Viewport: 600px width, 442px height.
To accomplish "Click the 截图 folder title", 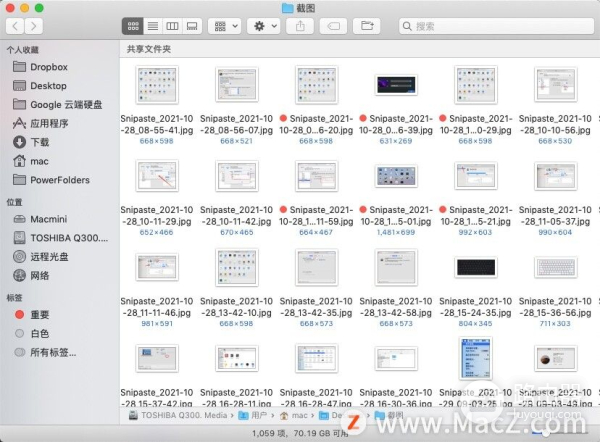I will point(298,8).
